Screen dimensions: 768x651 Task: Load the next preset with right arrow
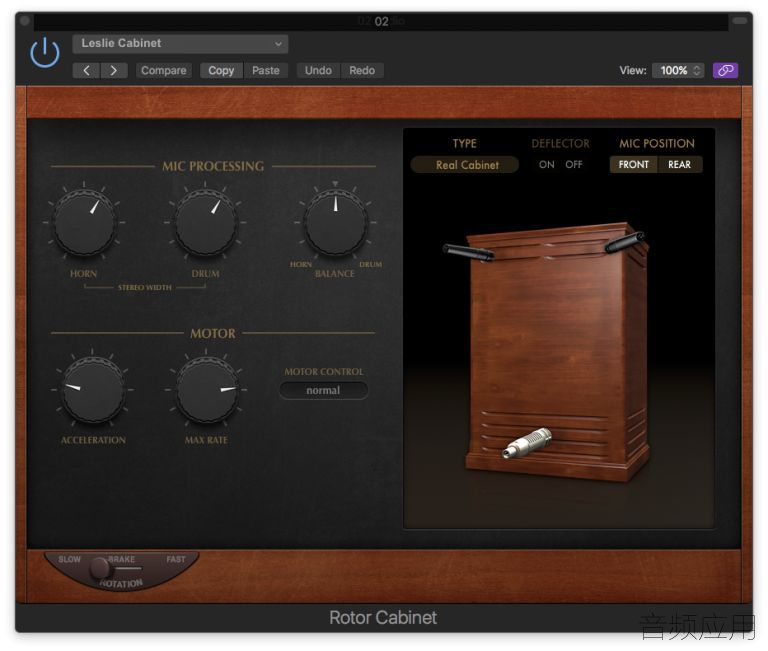click(114, 71)
